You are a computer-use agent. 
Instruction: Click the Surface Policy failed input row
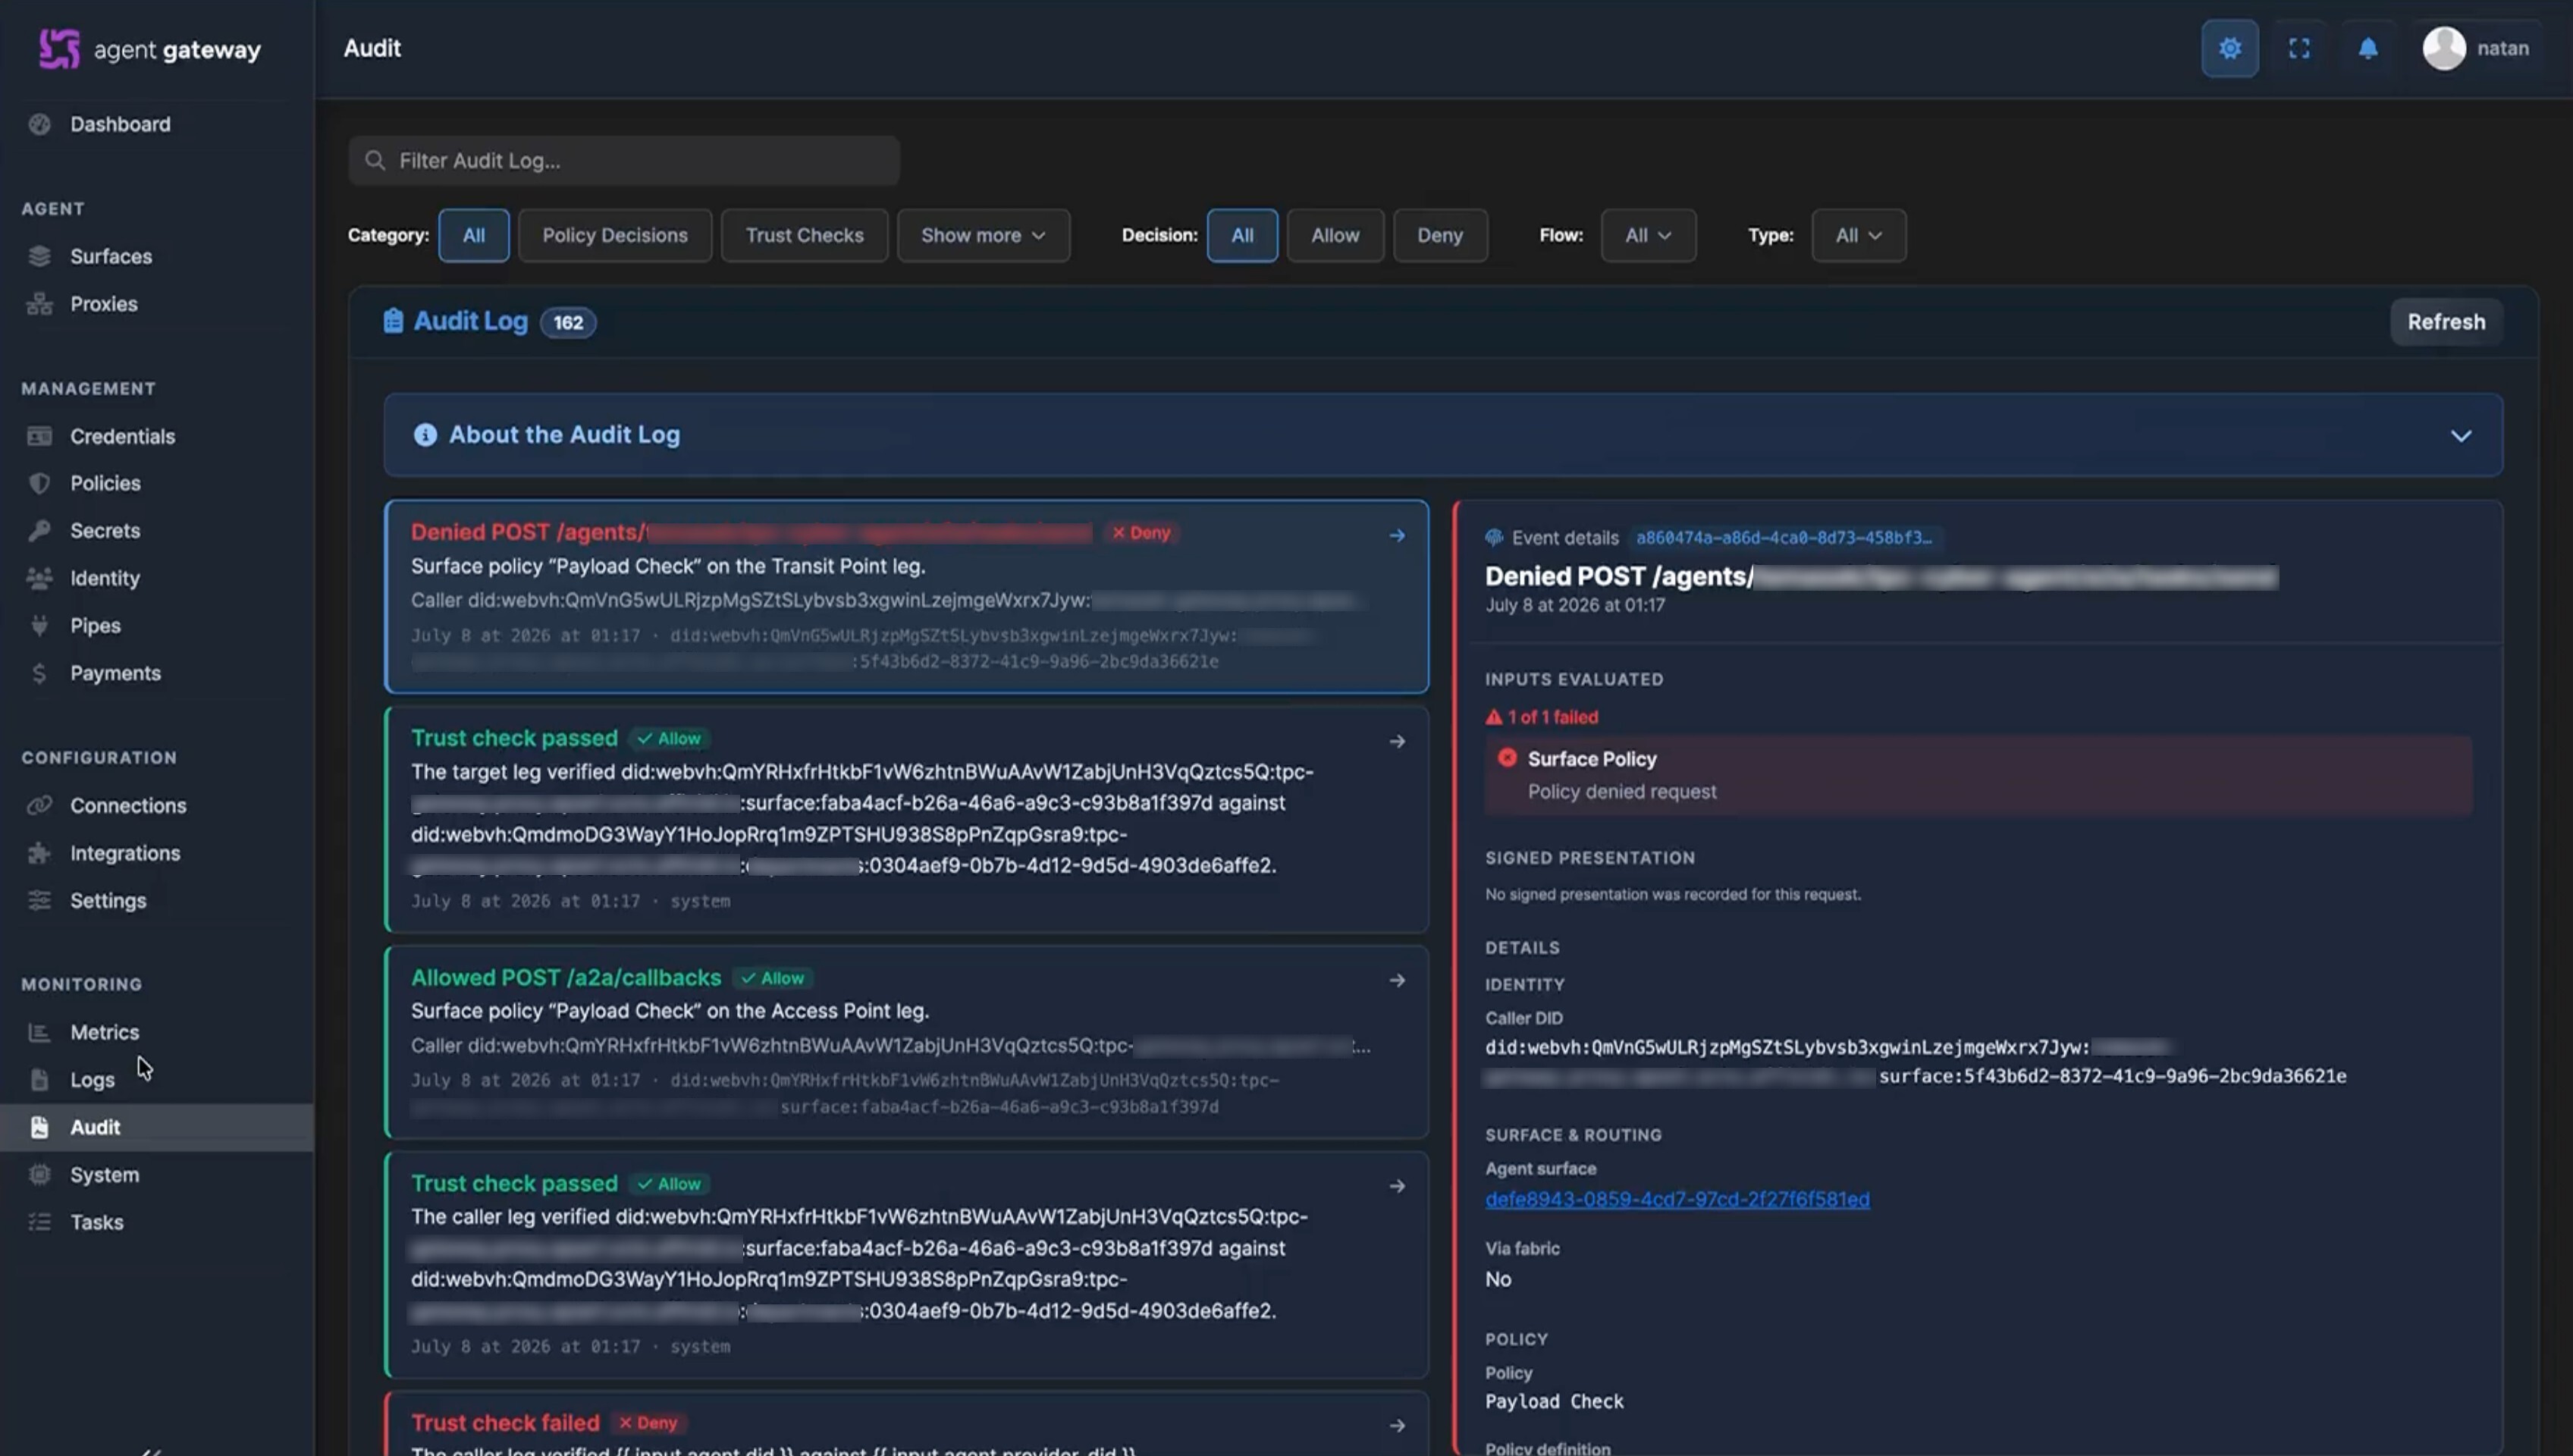pos(1978,775)
